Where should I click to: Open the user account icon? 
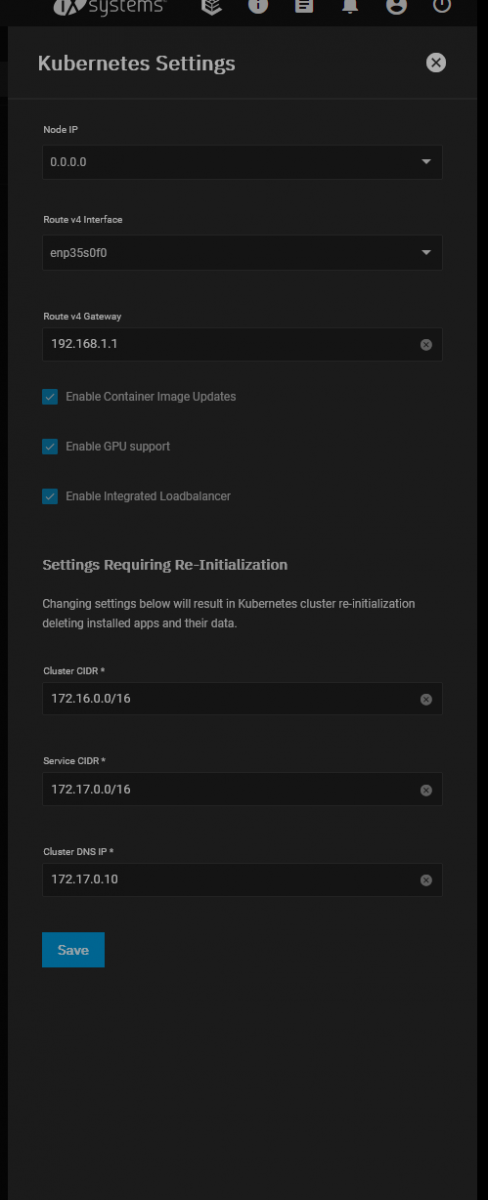coord(396,5)
